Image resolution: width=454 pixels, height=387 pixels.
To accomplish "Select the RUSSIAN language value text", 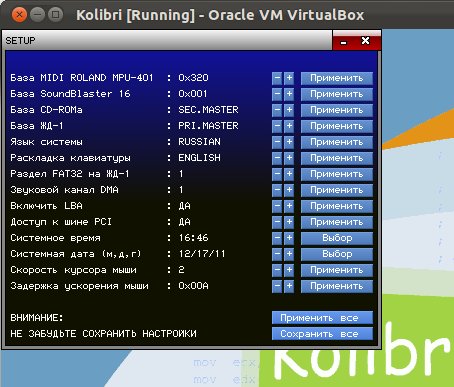I will (x=199, y=142).
